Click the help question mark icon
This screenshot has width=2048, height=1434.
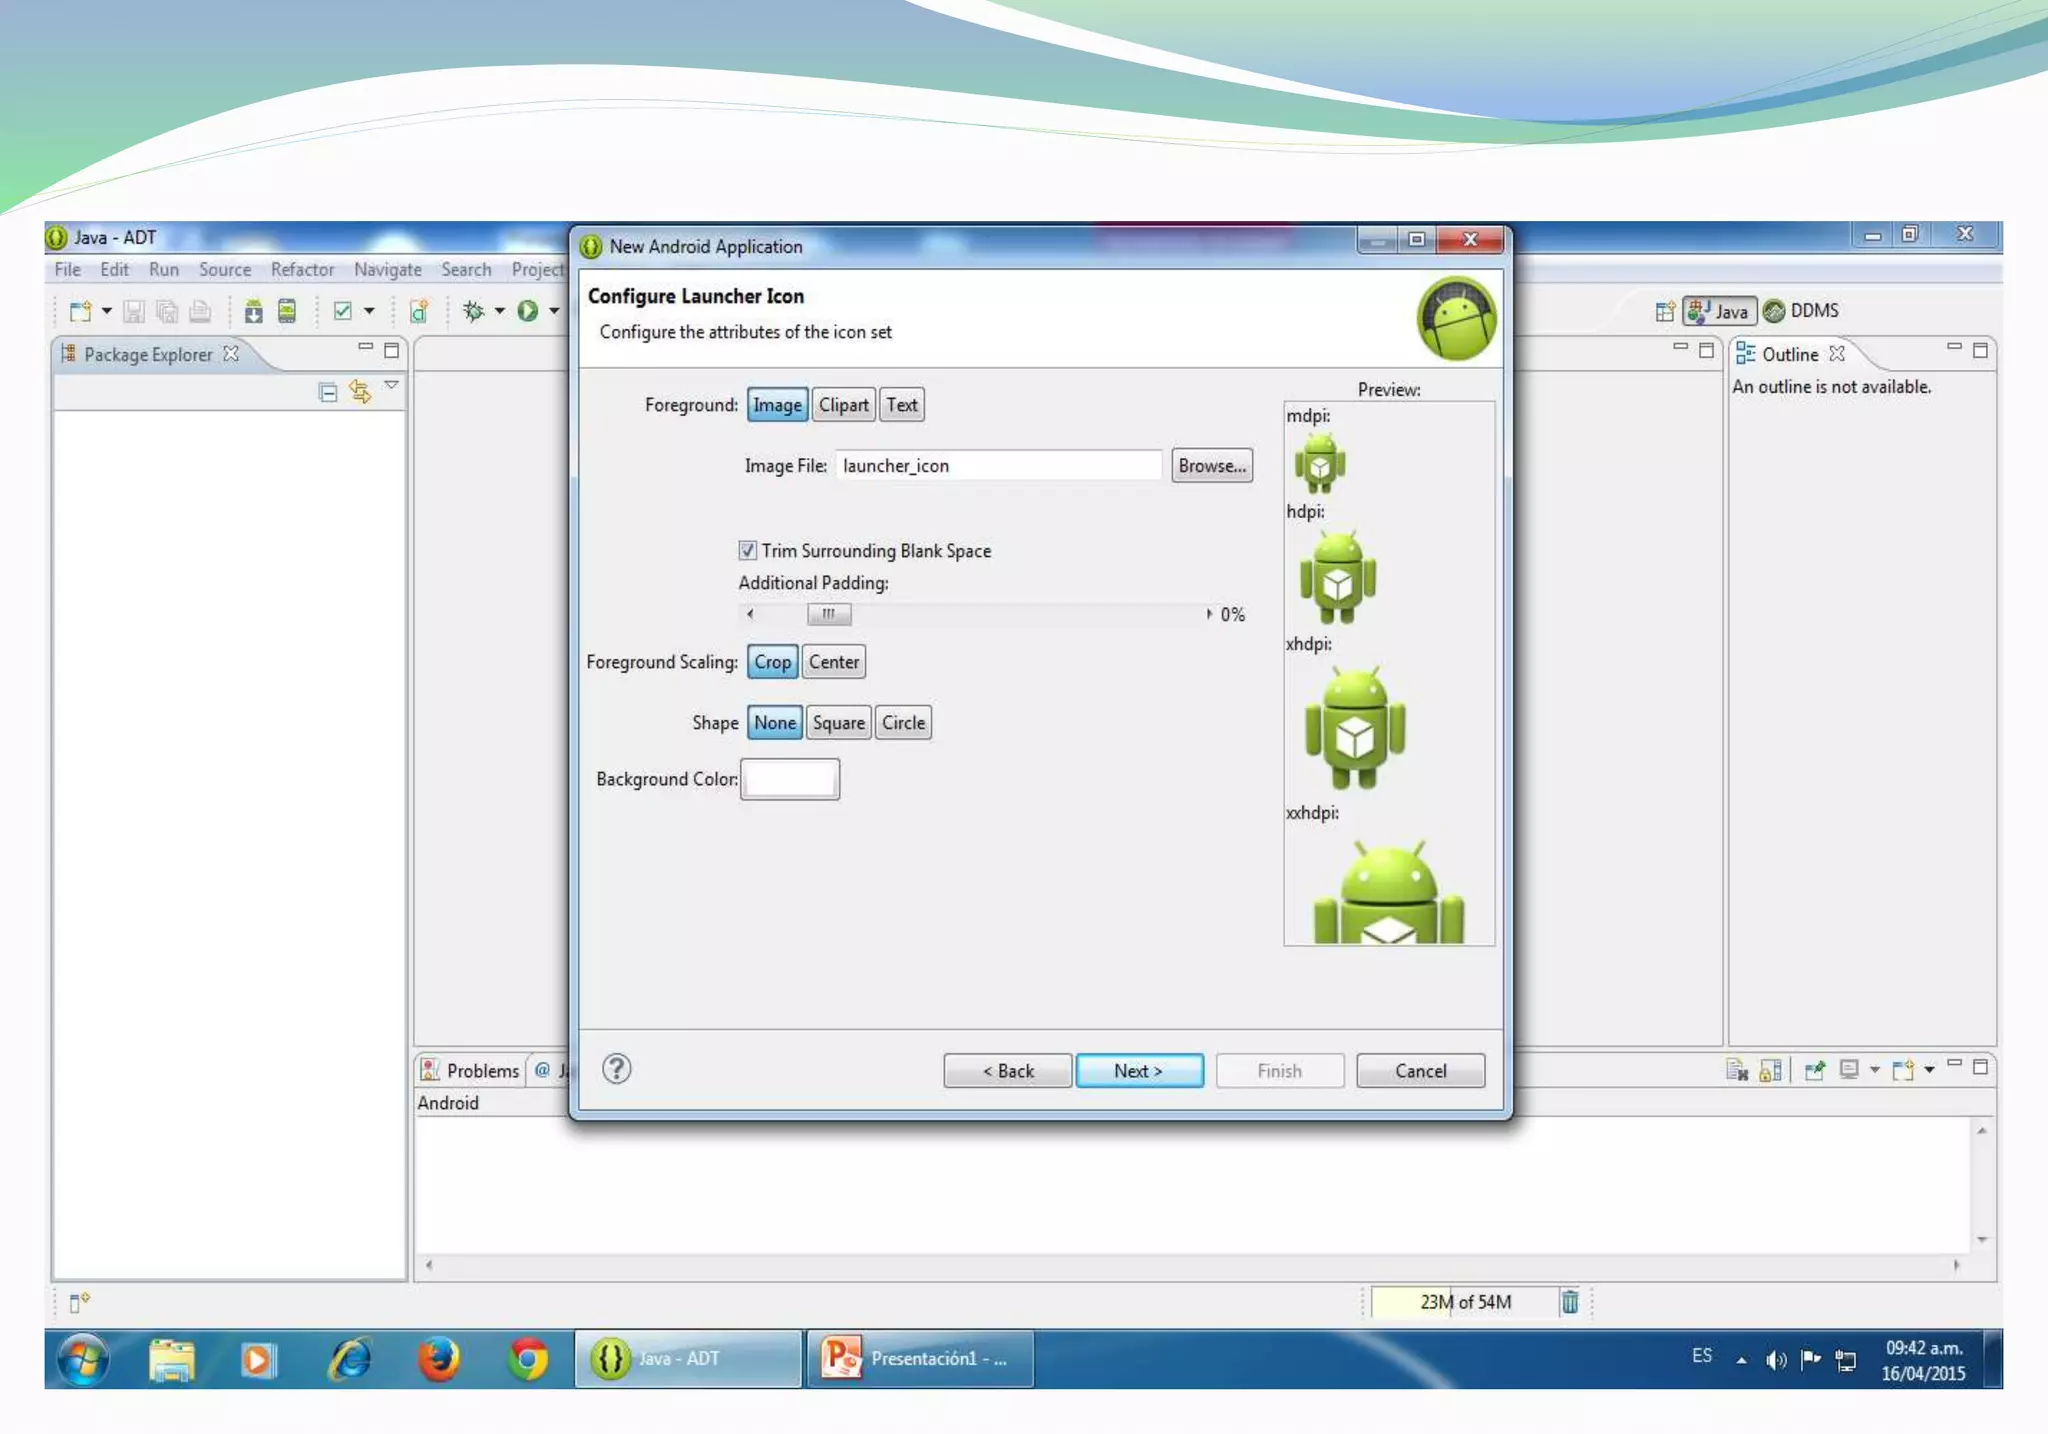pyautogui.click(x=616, y=1069)
